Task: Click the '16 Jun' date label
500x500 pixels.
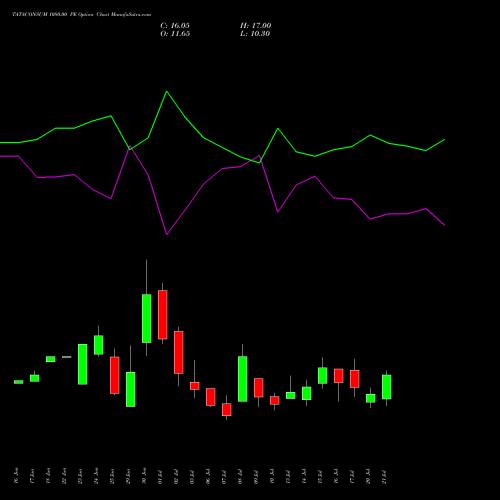Action: (16, 475)
